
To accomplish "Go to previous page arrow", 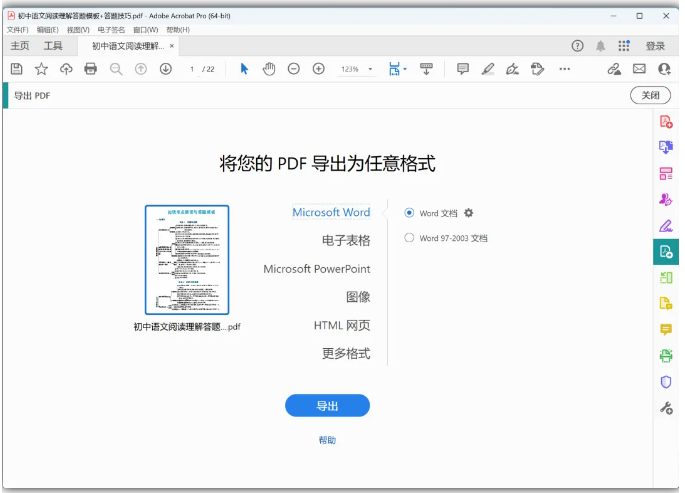I will (x=141, y=69).
